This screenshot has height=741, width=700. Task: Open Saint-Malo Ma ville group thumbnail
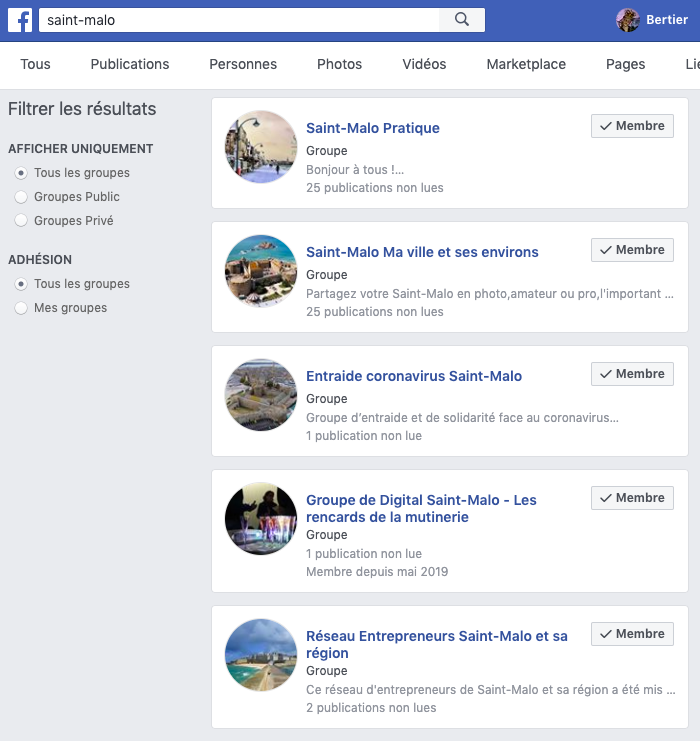(261, 271)
